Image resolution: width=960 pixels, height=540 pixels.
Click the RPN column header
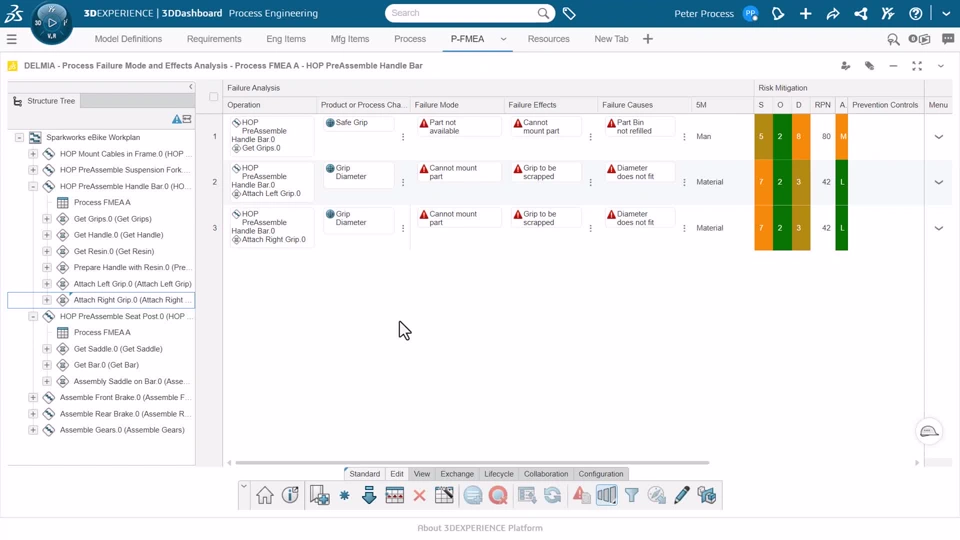point(822,105)
